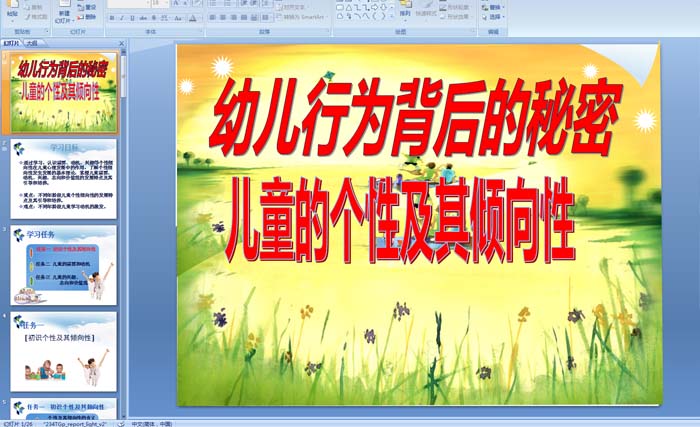
Task: Select slide 1 thumbnail
Action: 63,92
